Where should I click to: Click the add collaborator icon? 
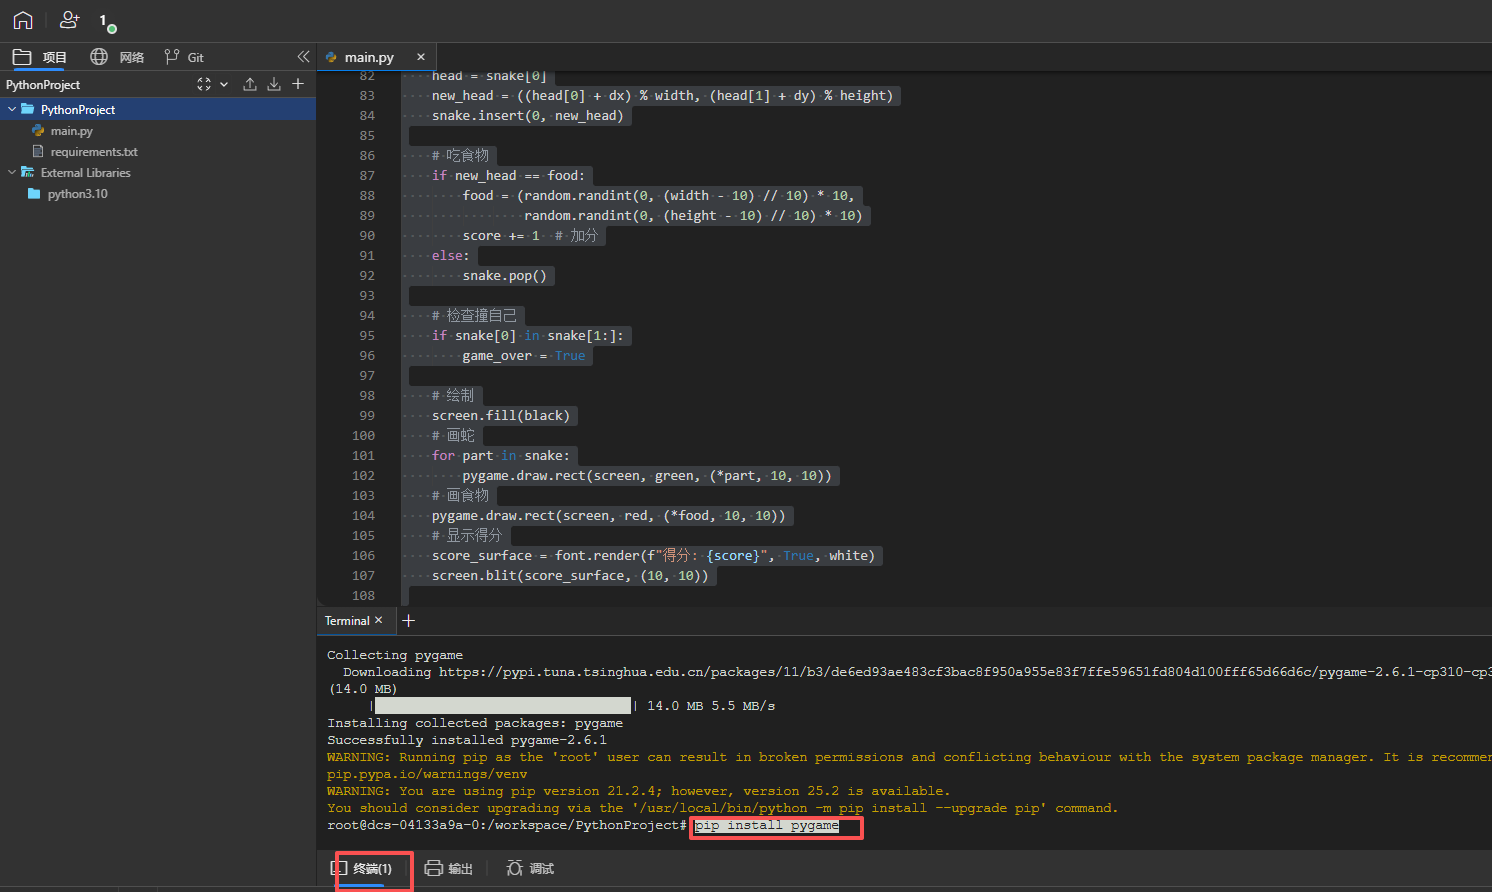pos(69,20)
